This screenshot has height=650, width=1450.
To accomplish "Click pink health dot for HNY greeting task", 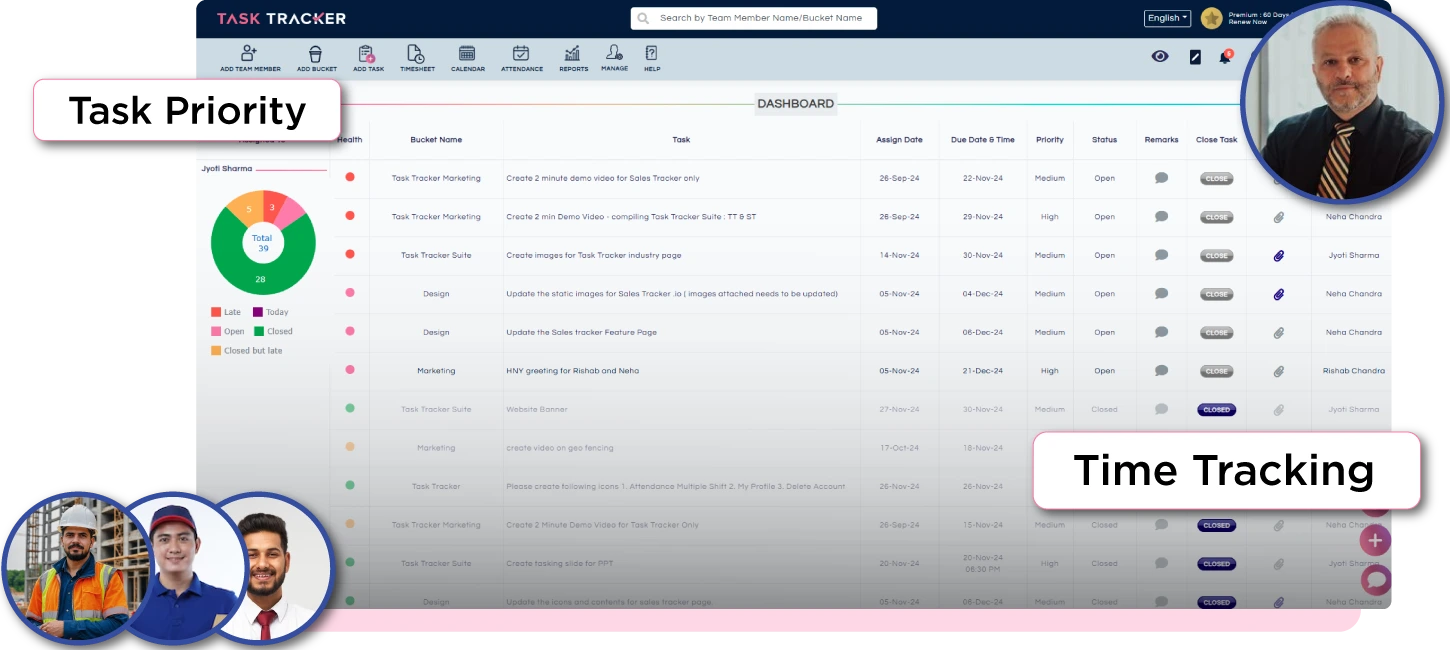I will tap(350, 370).
